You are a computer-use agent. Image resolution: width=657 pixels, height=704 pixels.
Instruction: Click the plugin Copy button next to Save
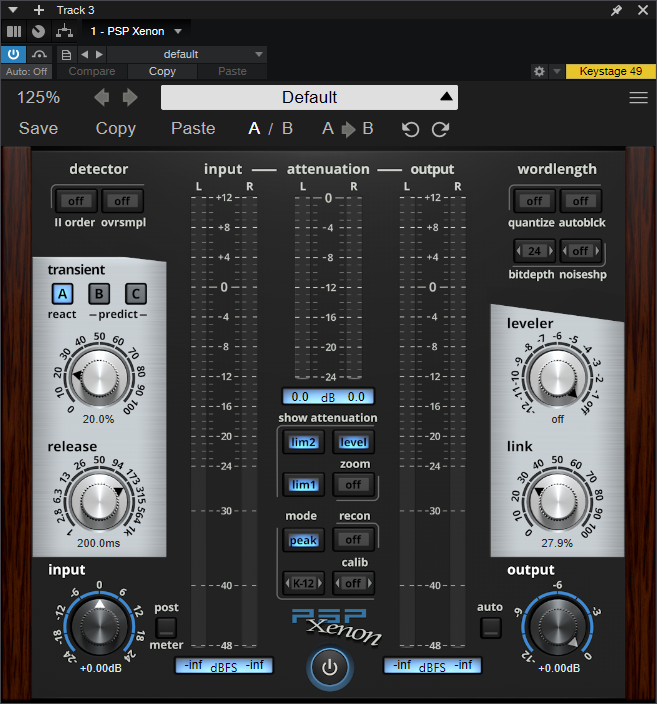116,128
